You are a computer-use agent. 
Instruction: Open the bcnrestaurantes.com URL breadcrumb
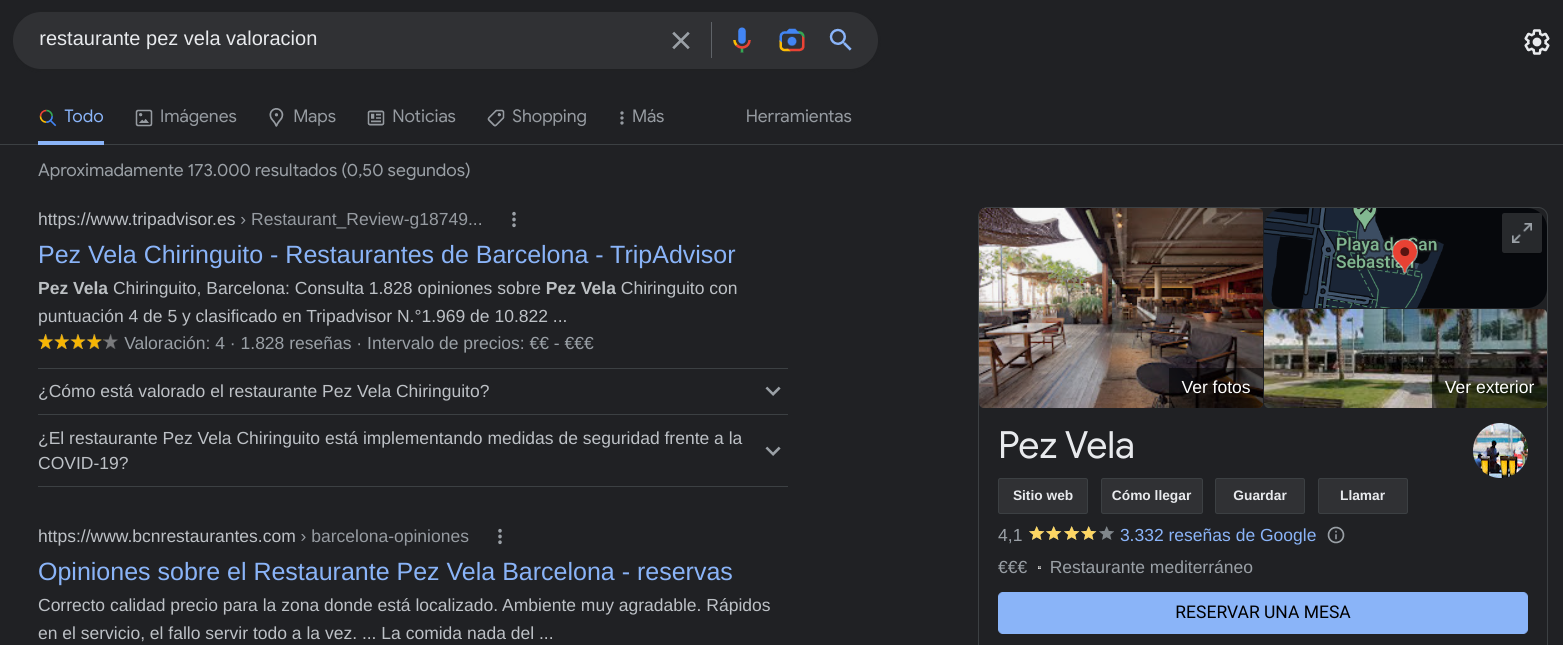253,536
